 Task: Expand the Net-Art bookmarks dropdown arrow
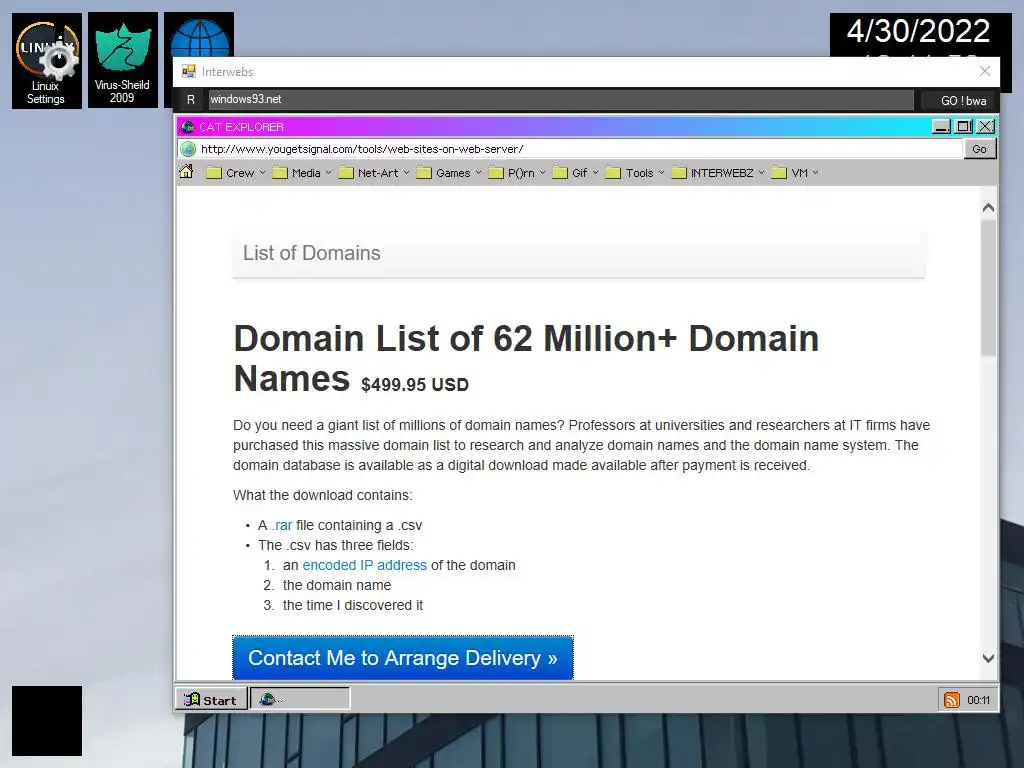(x=406, y=173)
